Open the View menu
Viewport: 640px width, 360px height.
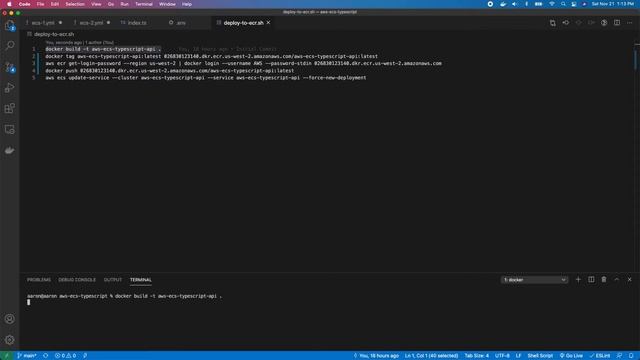click(96, 4)
